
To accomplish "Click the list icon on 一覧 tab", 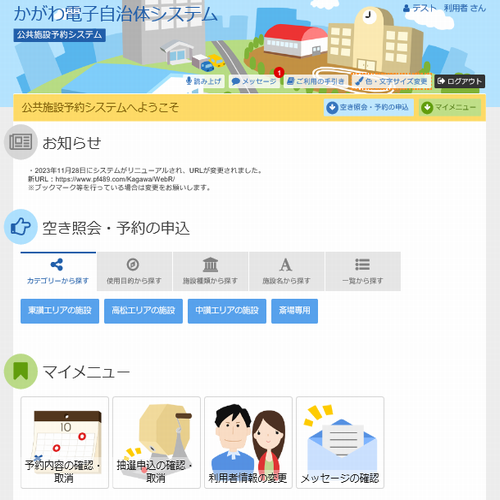I will (362, 265).
